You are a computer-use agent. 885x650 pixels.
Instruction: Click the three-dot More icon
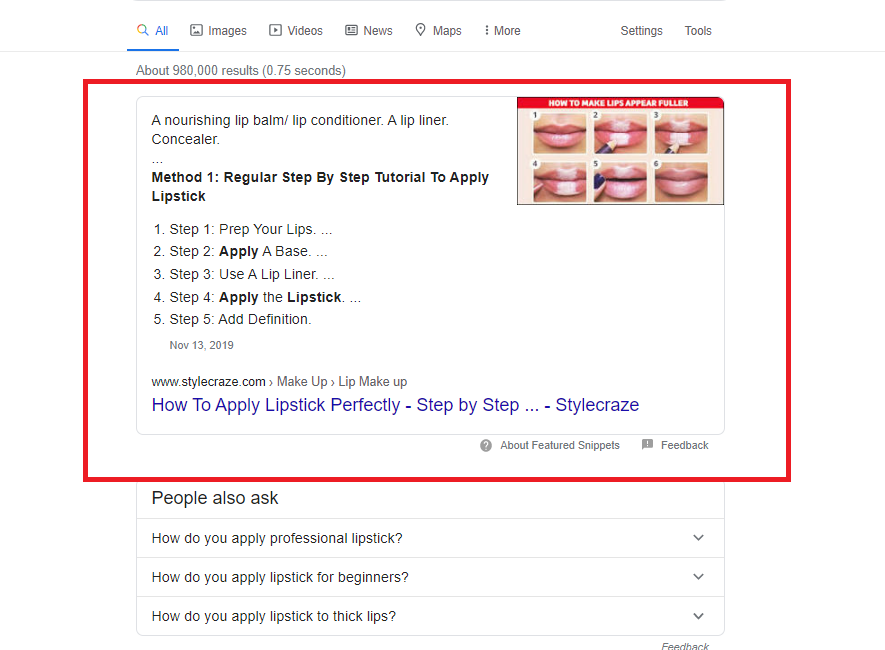pyautogui.click(x=487, y=30)
